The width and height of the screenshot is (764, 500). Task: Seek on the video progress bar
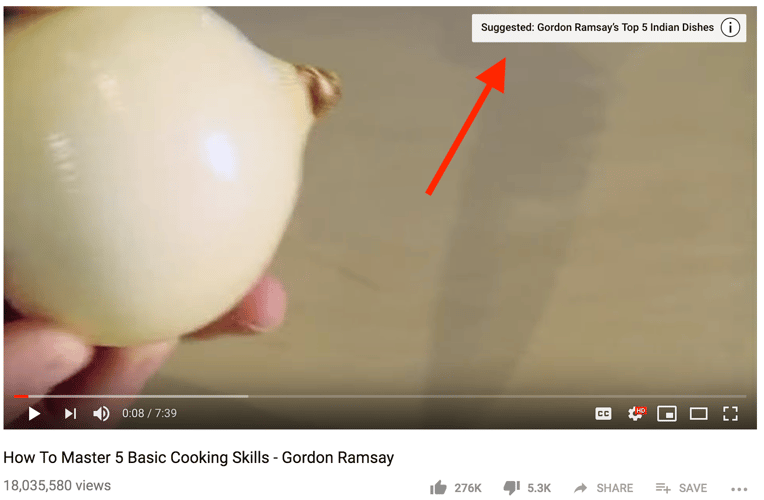pos(382,398)
